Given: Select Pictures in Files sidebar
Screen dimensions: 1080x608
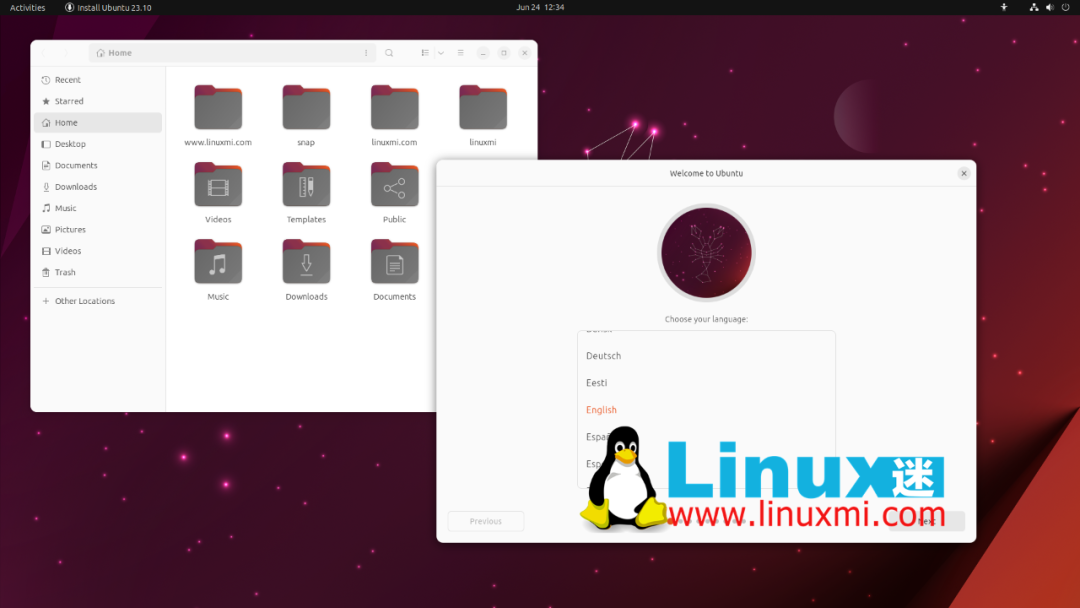Looking at the screenshot, I should pyautogui.click(x=98, y=229).
